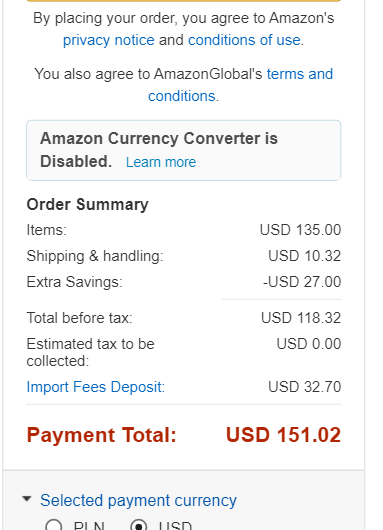383x530 pixels.
Task: Click the Payment Total USD 151.02 amount
Action: pyautogui.click(x=283, y=435)
